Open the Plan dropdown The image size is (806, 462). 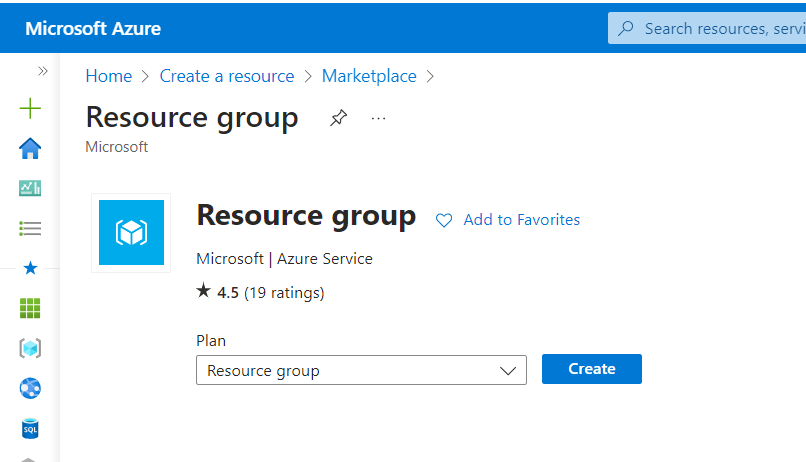click(x=361, y=370)
